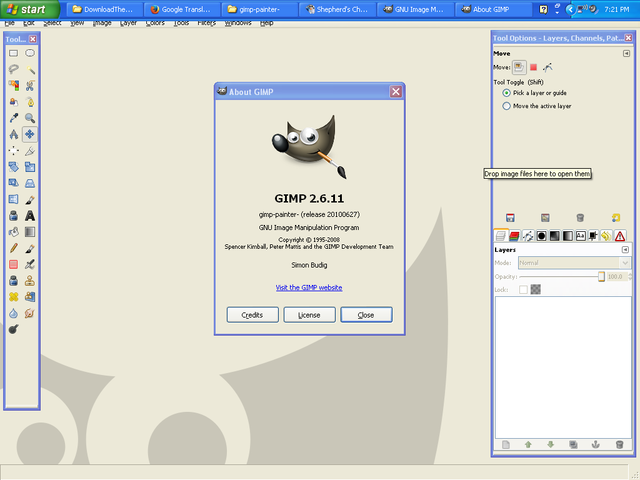Screen dimensions: 640x480
Task: Pick the Color Picker eyedropper tool
Action: [13, 118]
